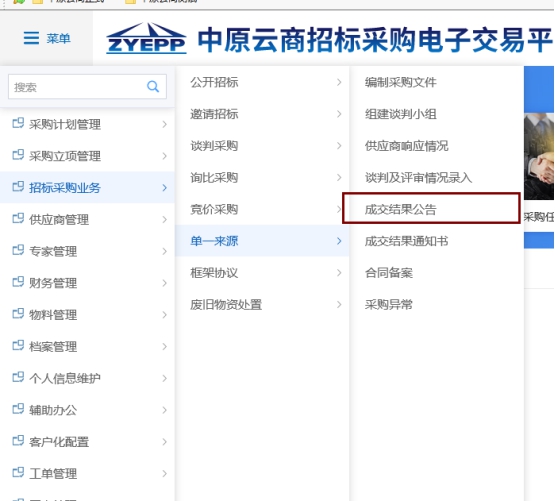Click into the 搜索 input field
This screenshot has height=501, width=555.
coord(77,86)
